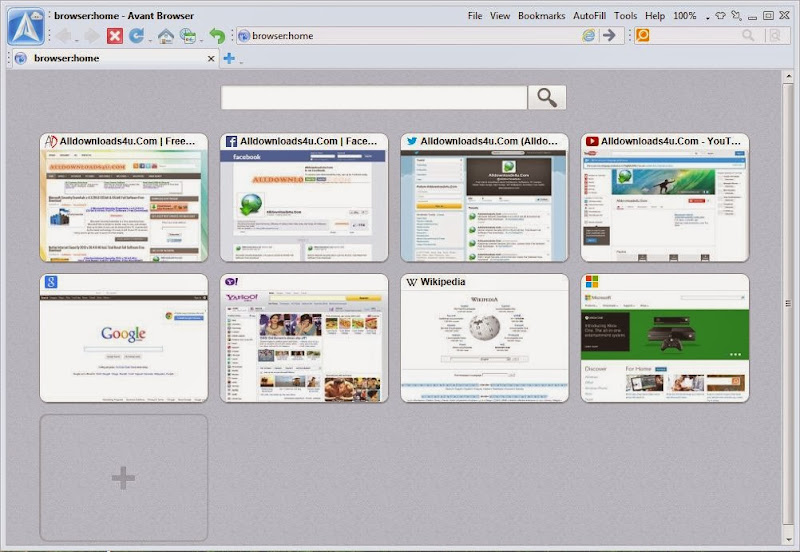Open the Yahoo speed-dial thumbnail

click(x=304, y=338)
